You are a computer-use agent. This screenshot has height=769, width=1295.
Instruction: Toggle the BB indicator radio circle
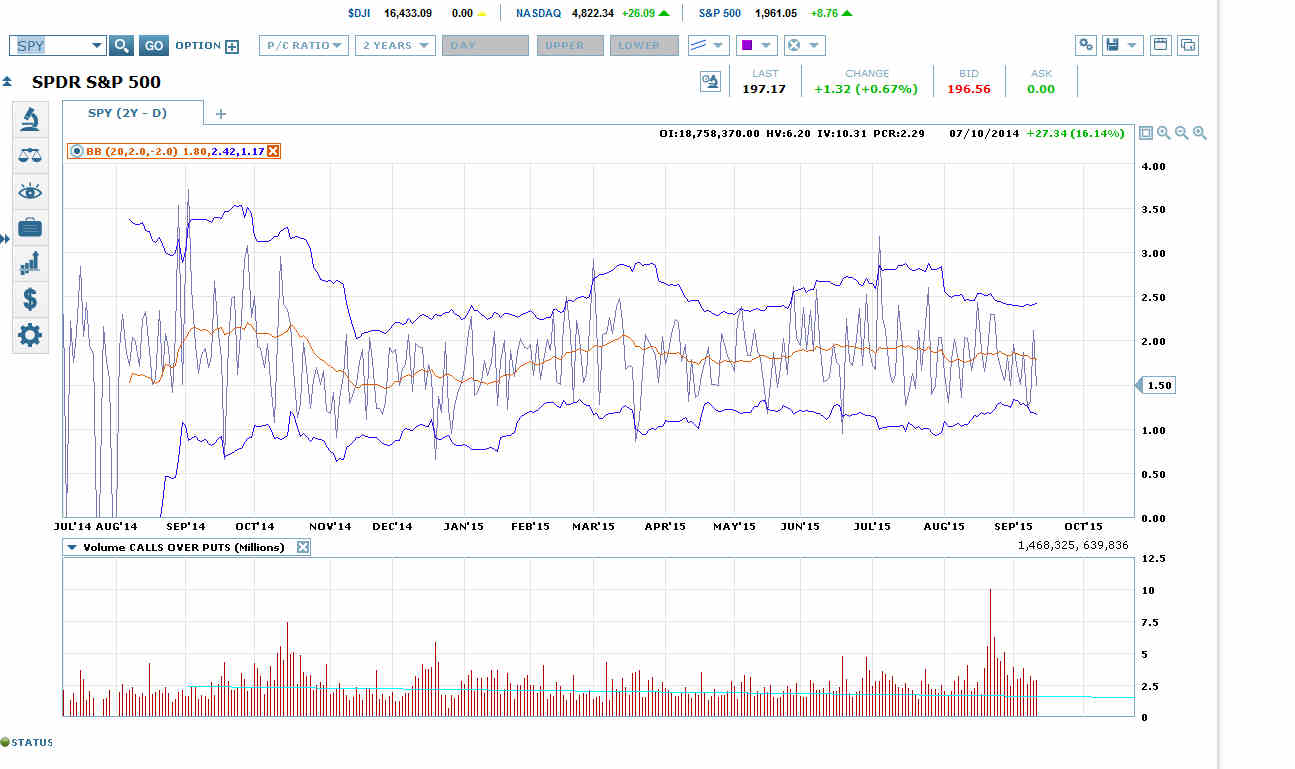77,151
